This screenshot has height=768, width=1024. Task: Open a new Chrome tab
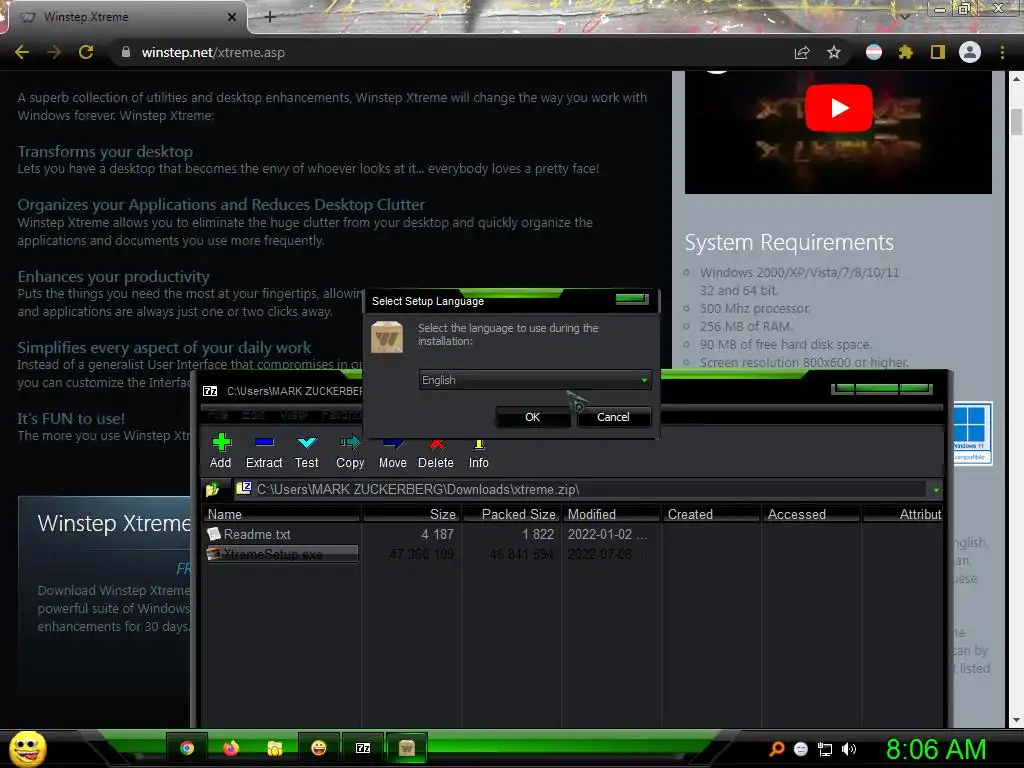tap(270, 18)
